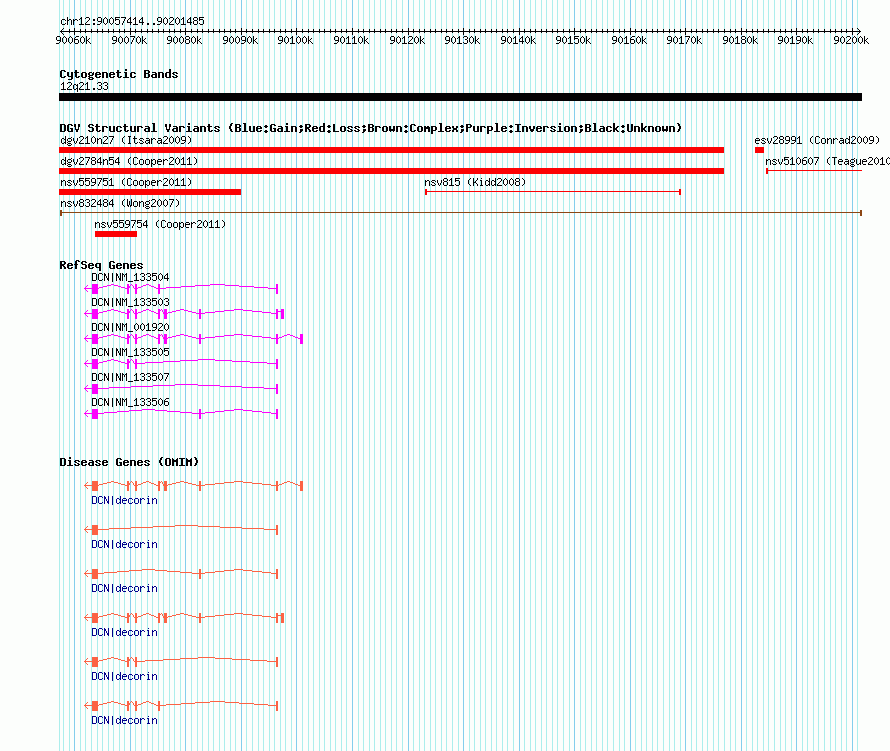Click the DCN|NM_133503 label text
Image resolution: width=890 pixels, height=751 pixels.
pyautogui.click(x=130, y=302)
